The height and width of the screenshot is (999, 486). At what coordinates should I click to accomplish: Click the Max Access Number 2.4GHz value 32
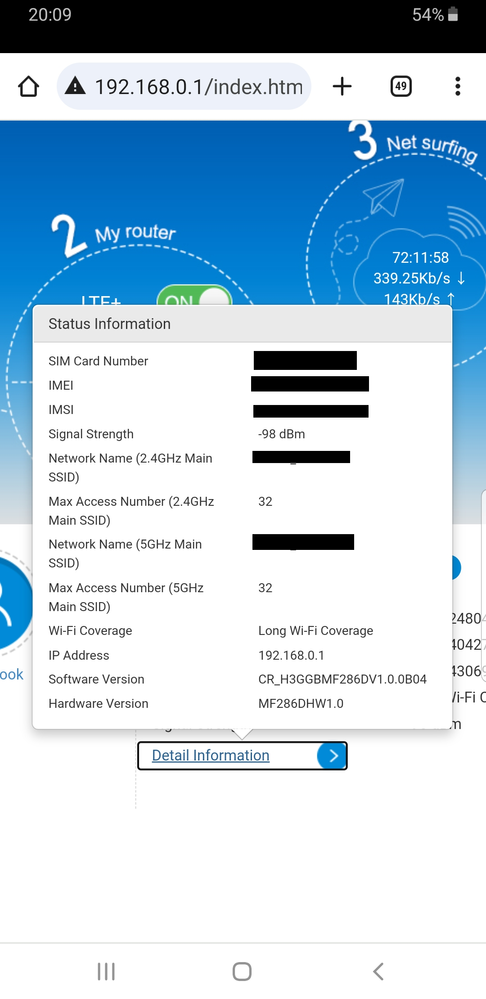(265, 501)
